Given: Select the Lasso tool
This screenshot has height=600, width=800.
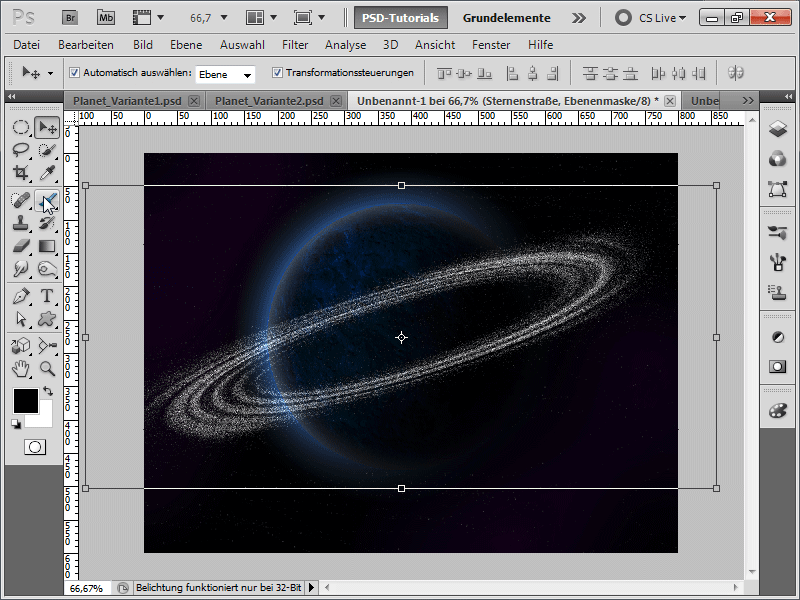Looking at the screenshot, I should tap(21, 150).
